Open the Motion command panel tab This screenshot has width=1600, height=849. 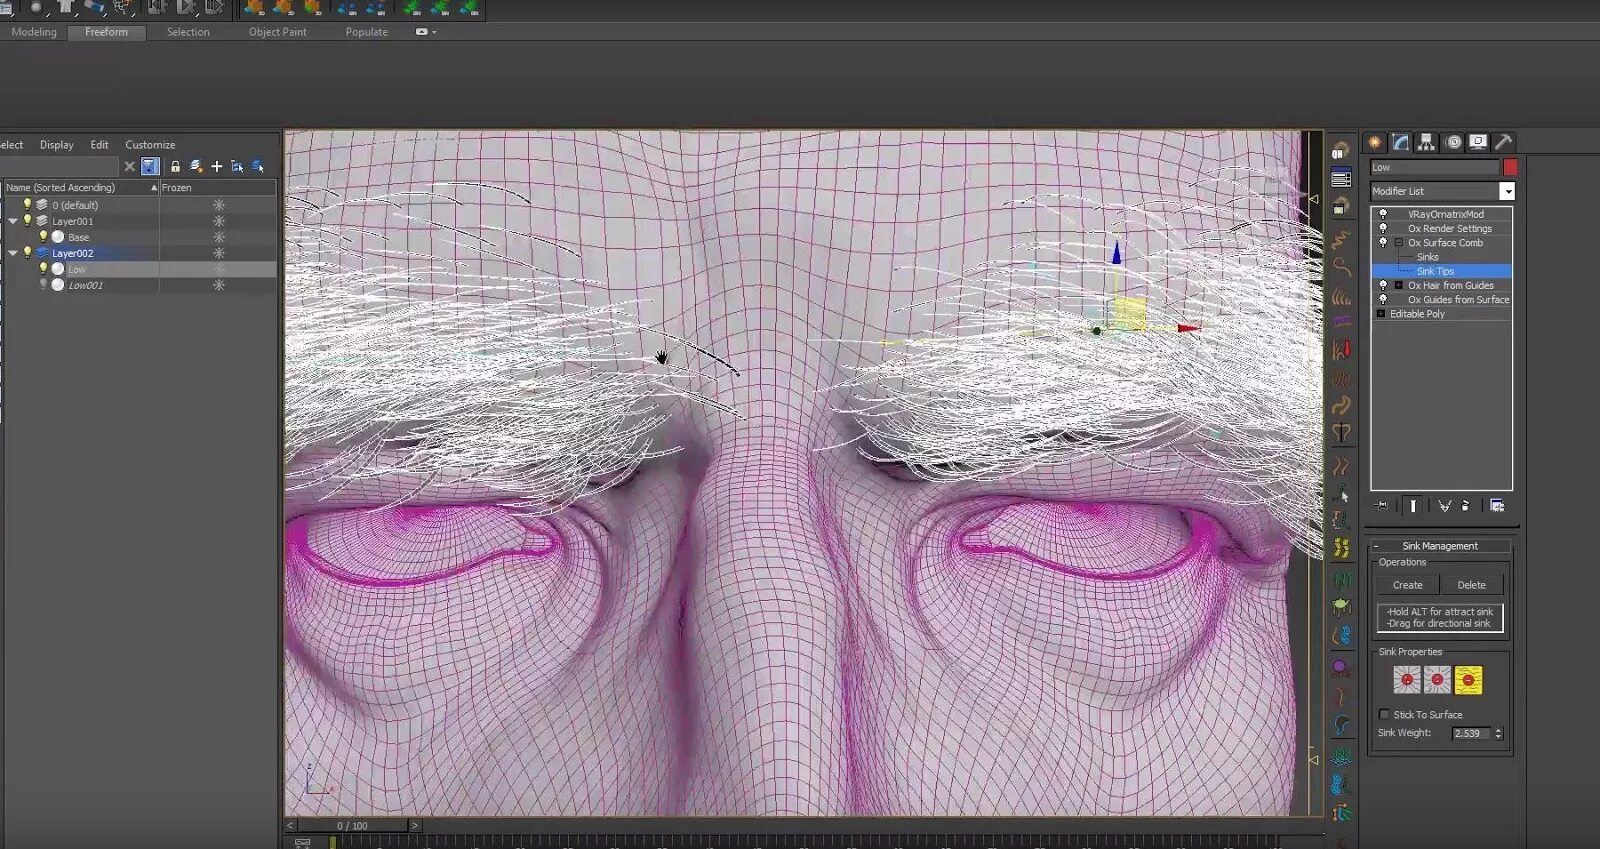click(1453, 142)
